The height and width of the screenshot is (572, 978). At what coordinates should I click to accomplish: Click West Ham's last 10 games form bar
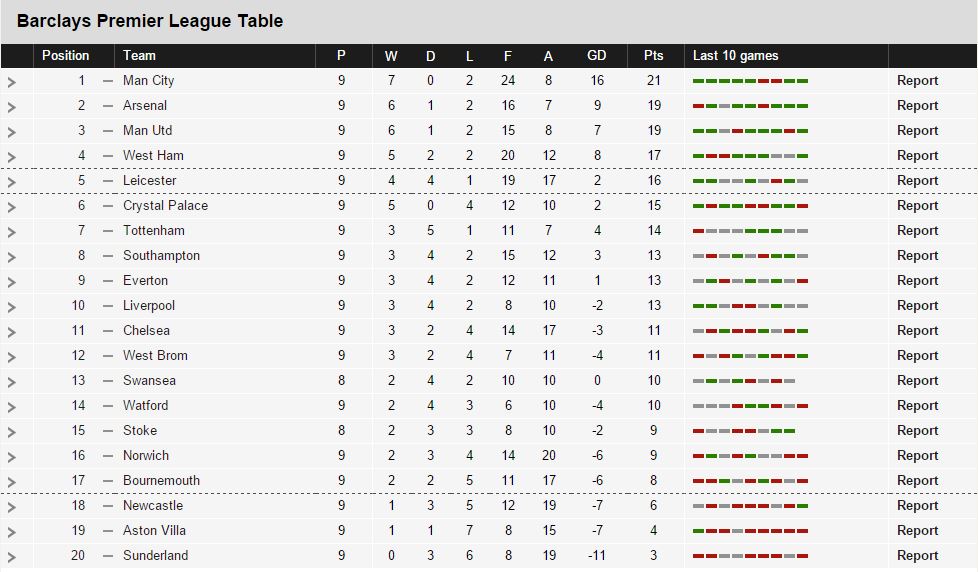(750, 156)
